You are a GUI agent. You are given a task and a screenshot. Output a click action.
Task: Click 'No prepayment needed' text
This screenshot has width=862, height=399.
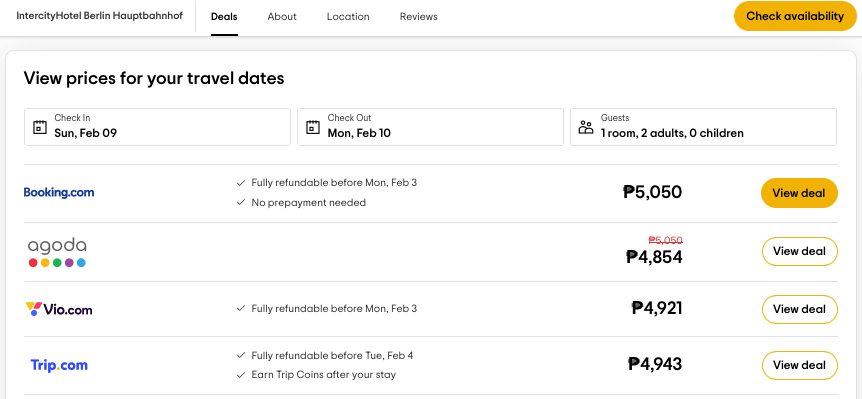[x=308, y=203]
